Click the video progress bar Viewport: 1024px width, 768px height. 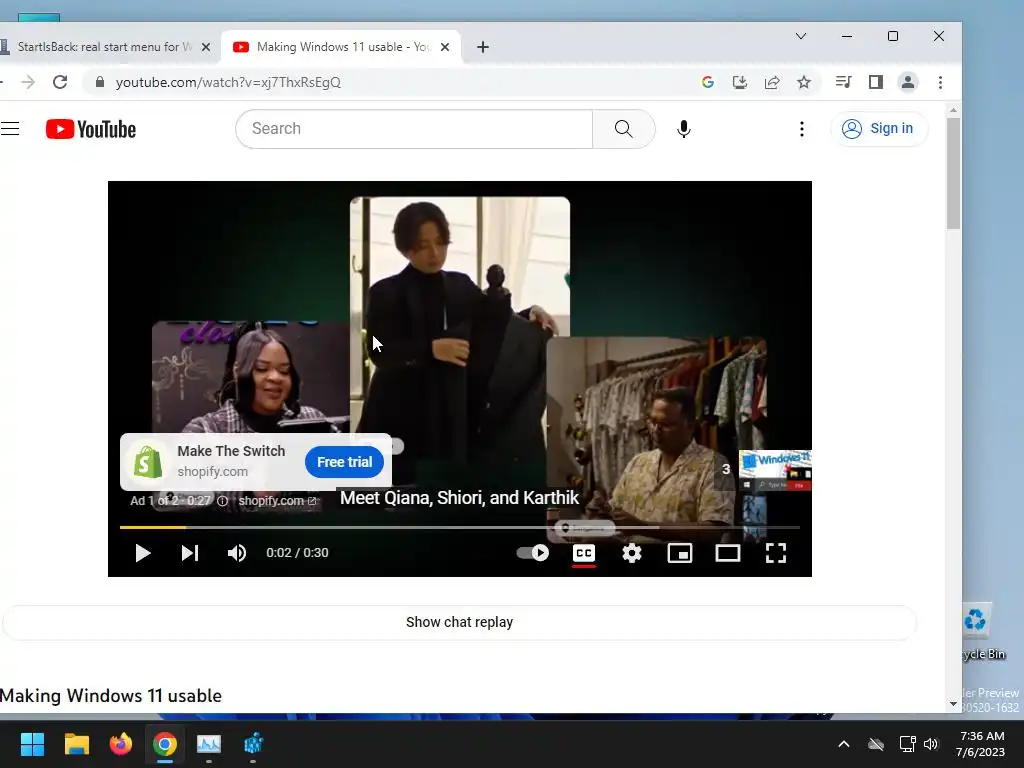[460, 527]
